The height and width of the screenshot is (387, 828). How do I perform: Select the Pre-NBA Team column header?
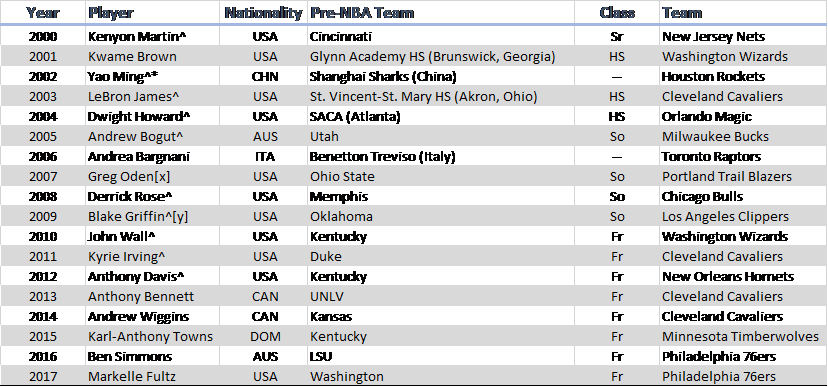coord(441,12)
